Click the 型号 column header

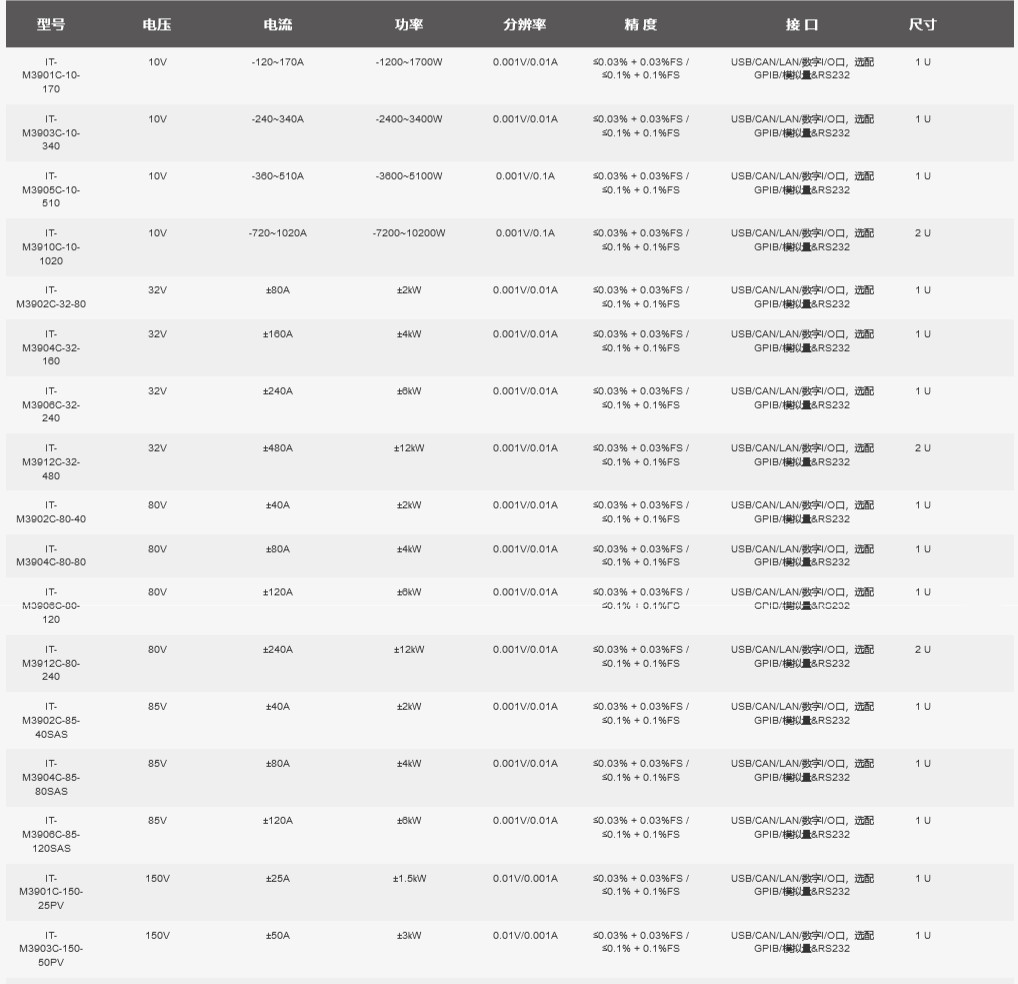[51, 25]
